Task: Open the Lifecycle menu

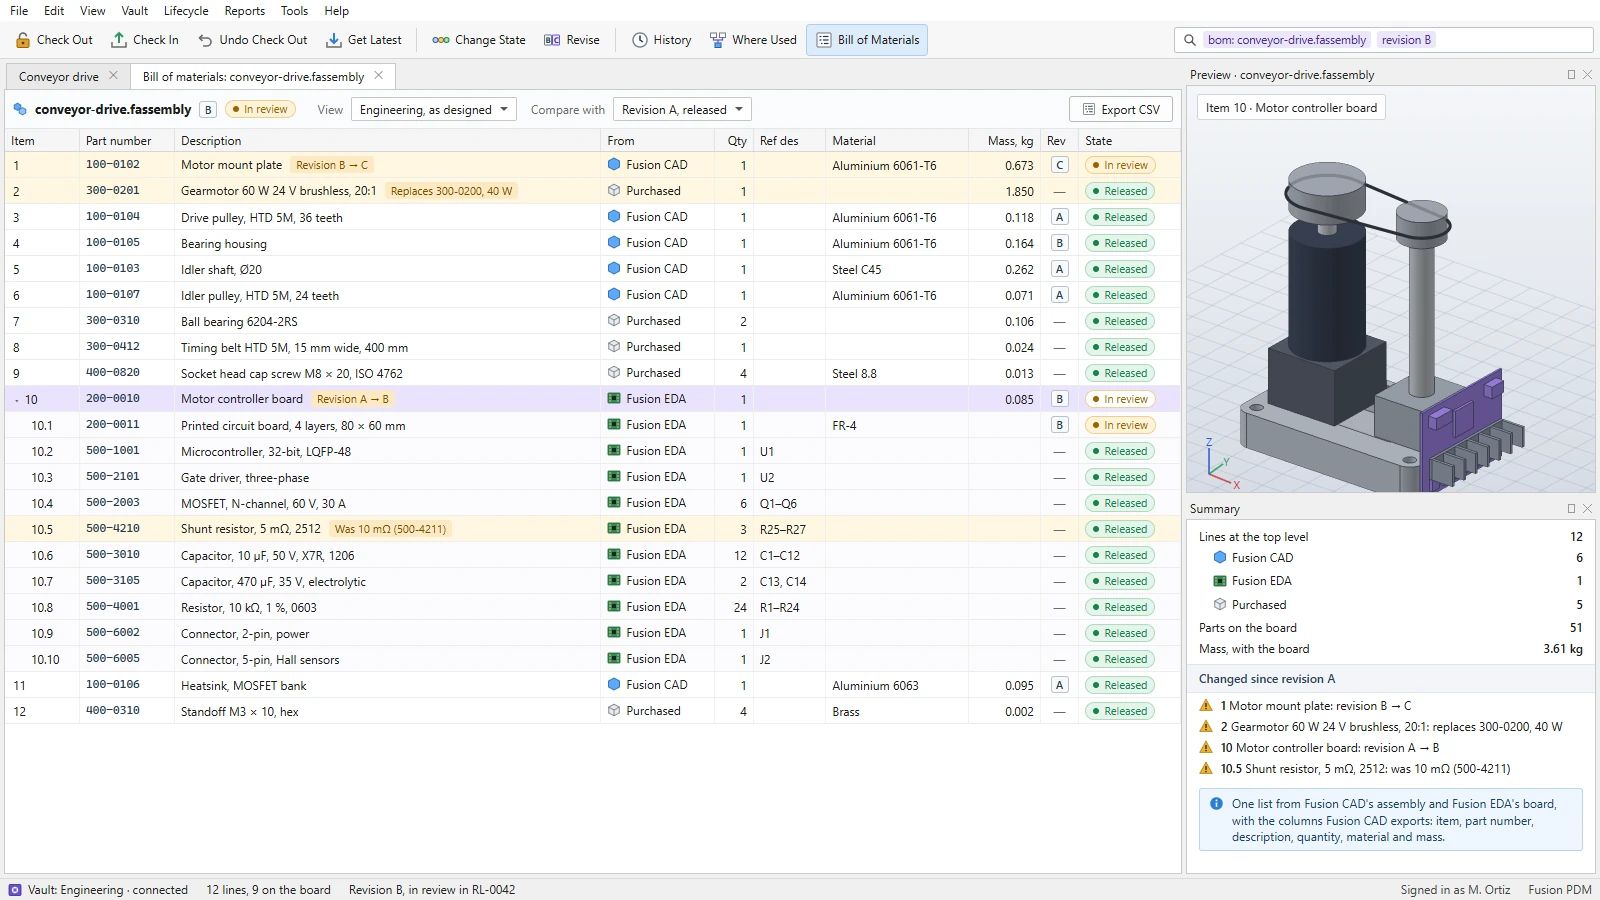Action: pyautogui.click(x=186, y=11)
